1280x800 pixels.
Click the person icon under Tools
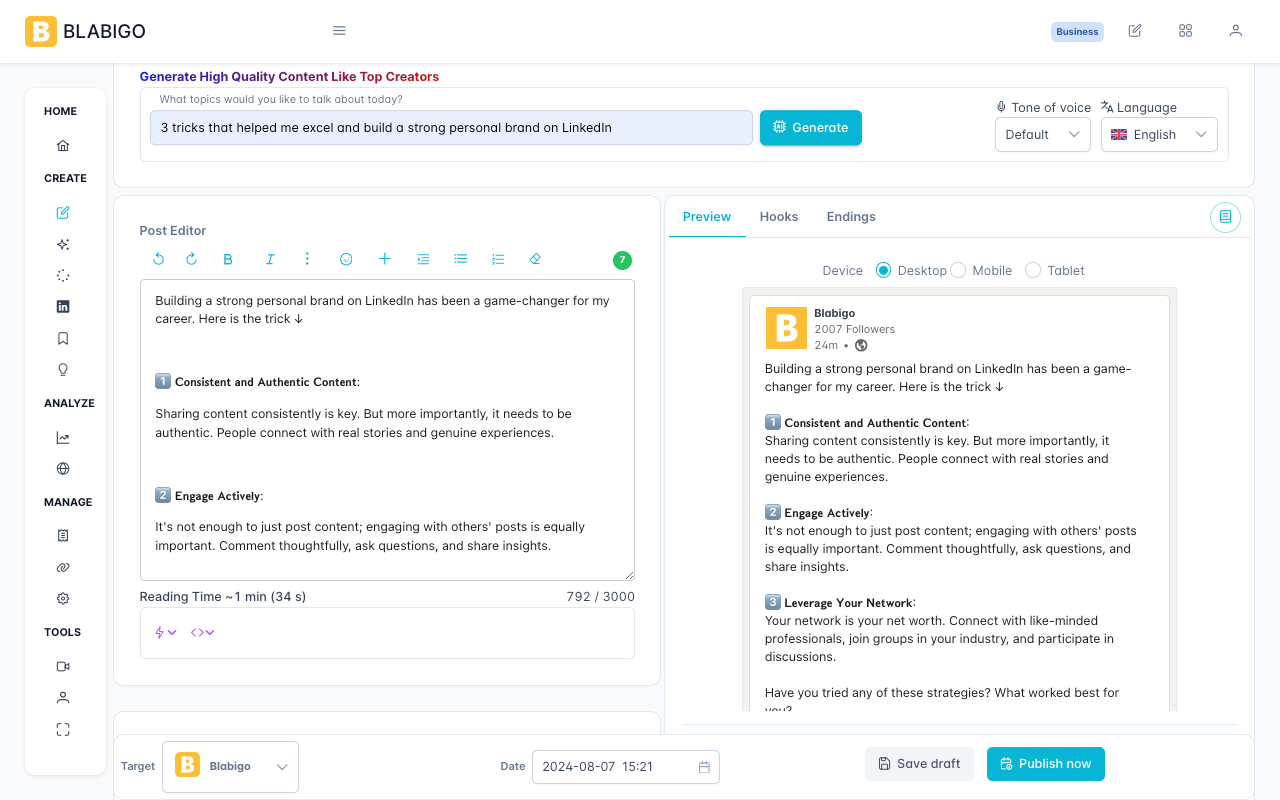coord(63,698)
